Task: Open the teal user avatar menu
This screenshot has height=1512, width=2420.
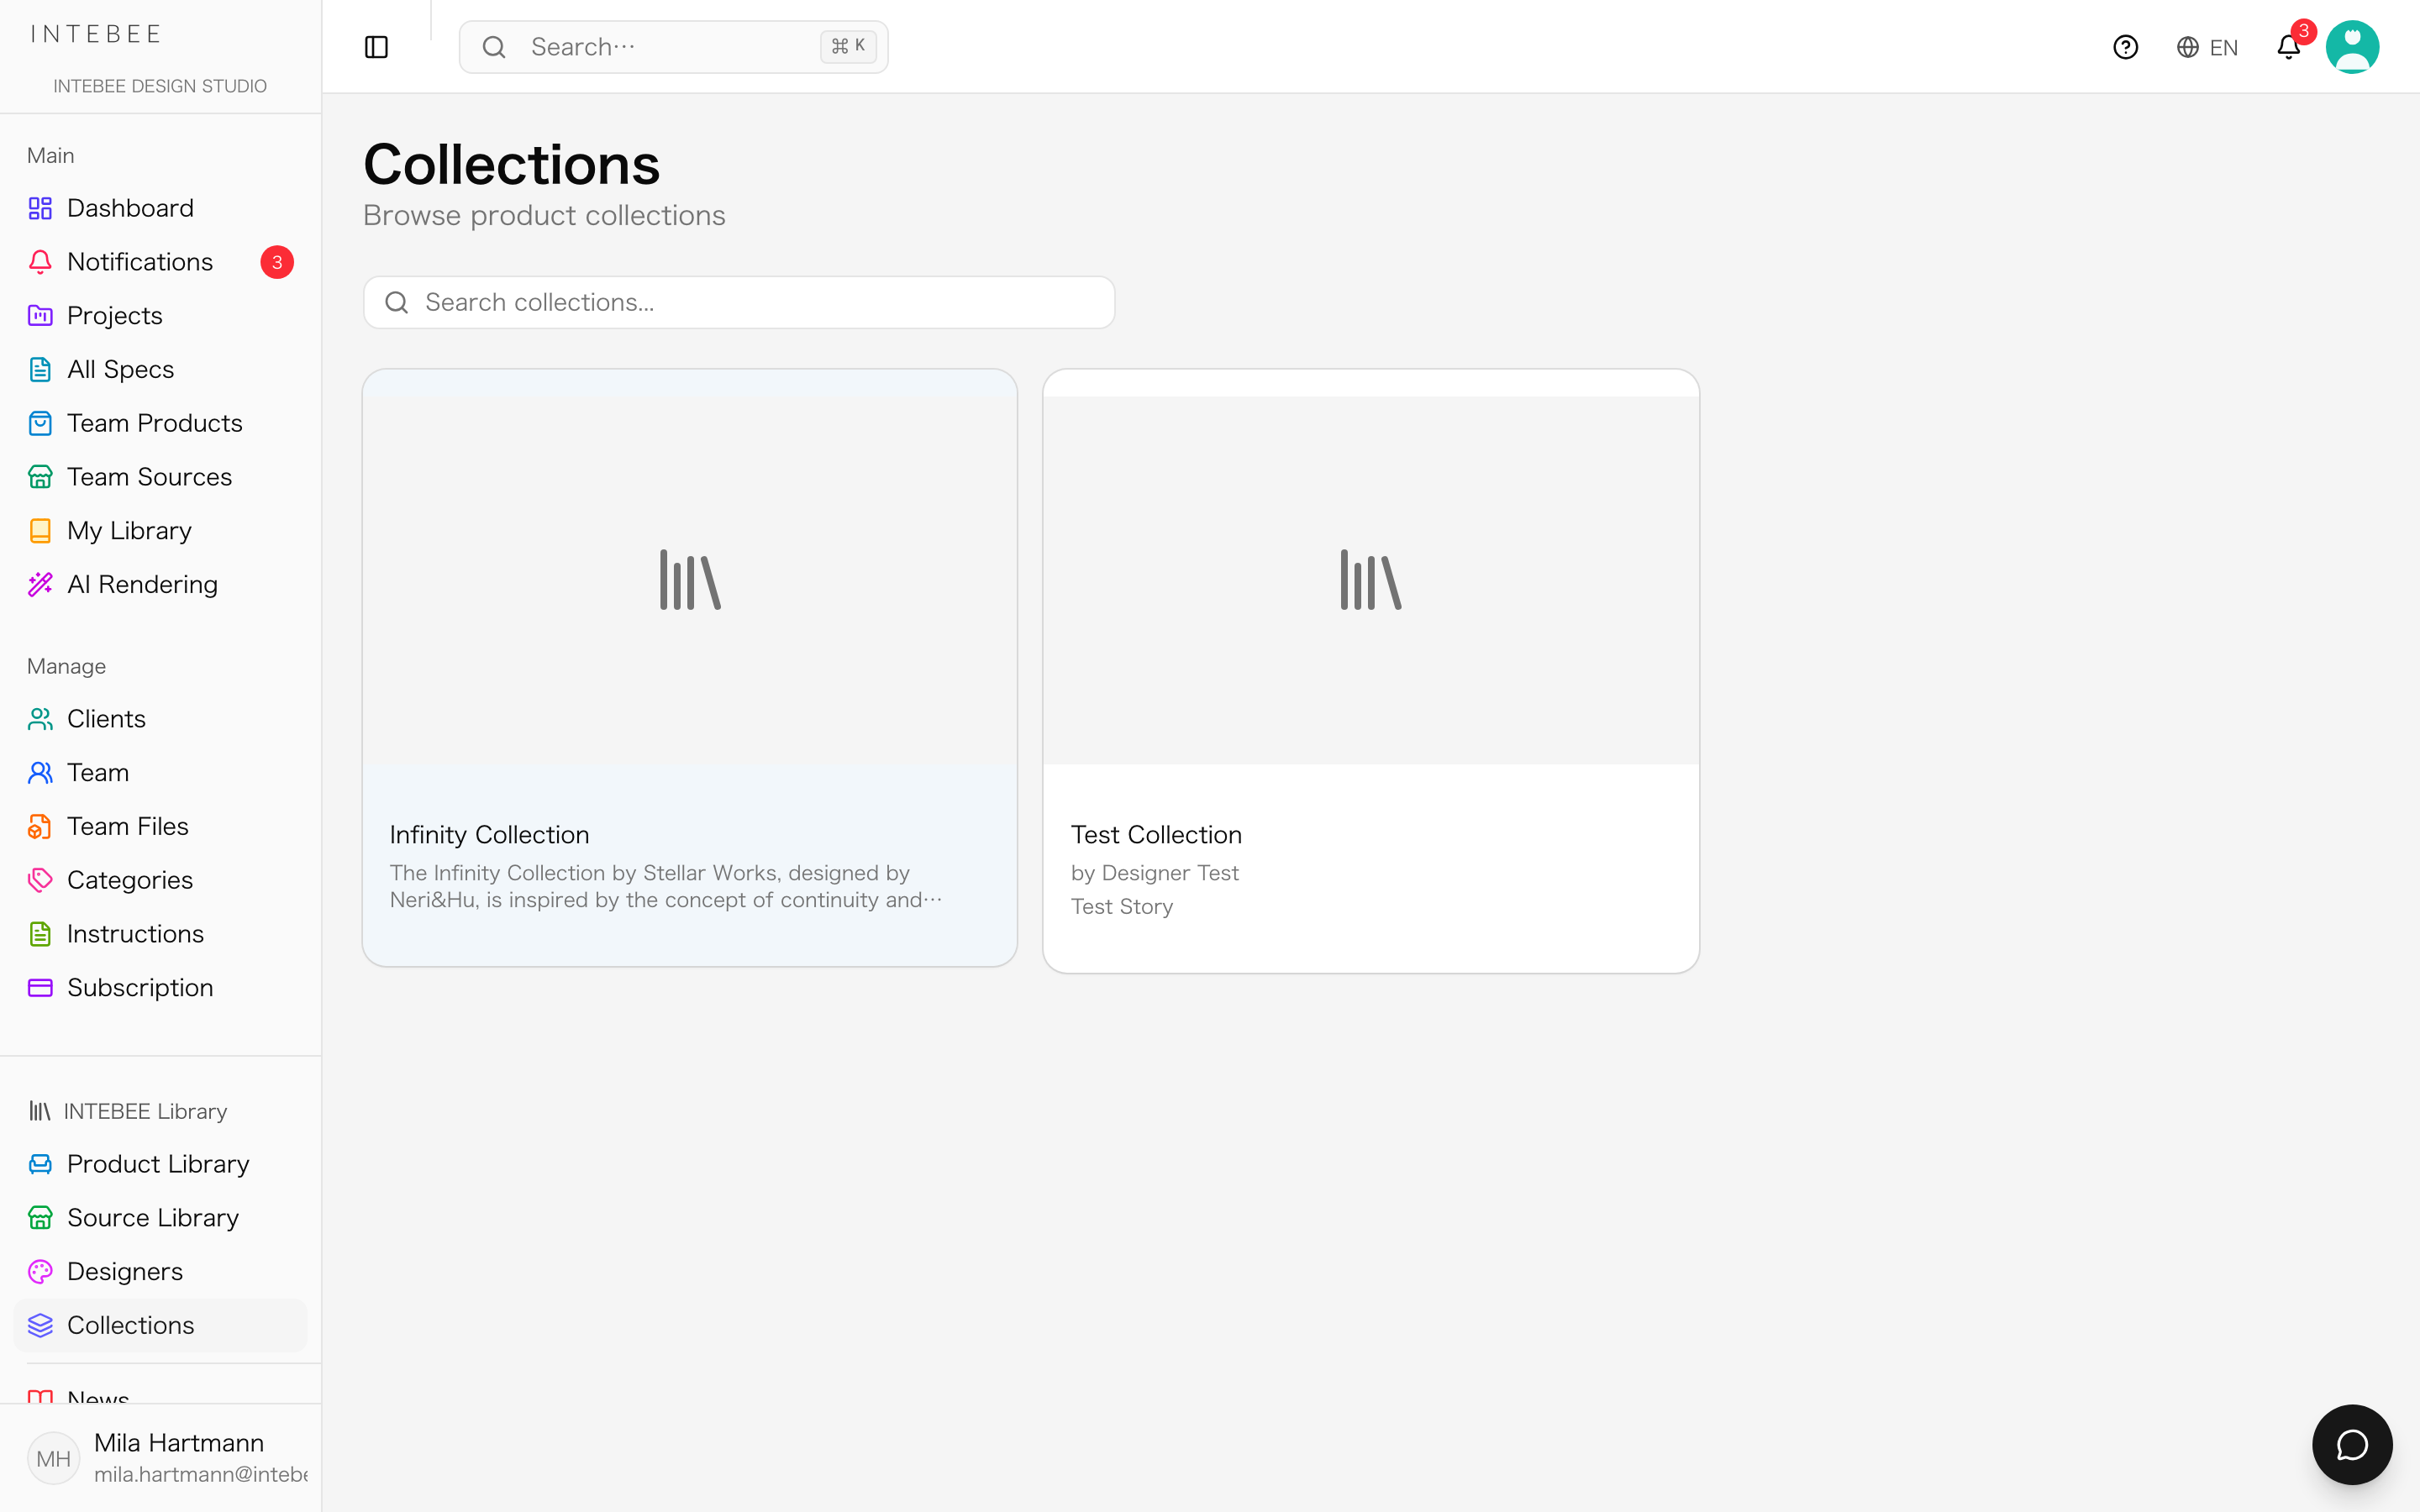Action: point(2352,47)
